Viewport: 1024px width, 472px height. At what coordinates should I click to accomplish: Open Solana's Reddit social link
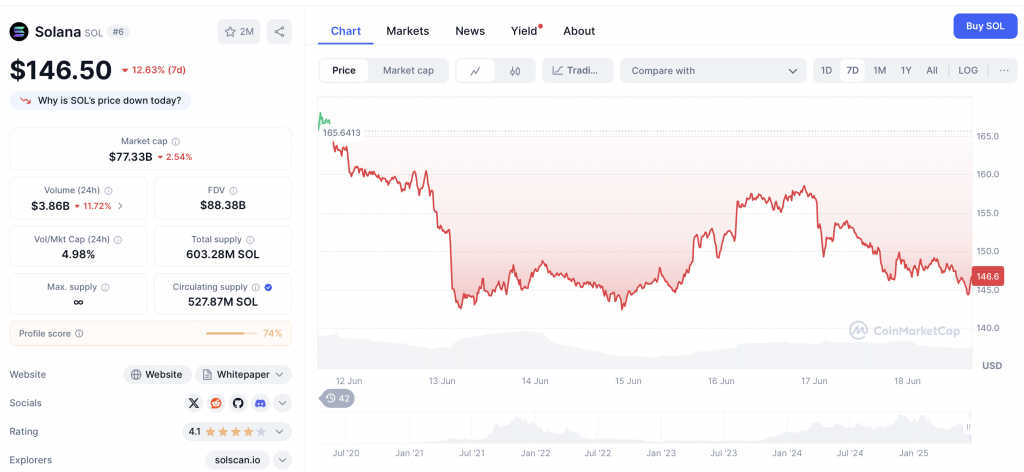click(x=216, y=403)
